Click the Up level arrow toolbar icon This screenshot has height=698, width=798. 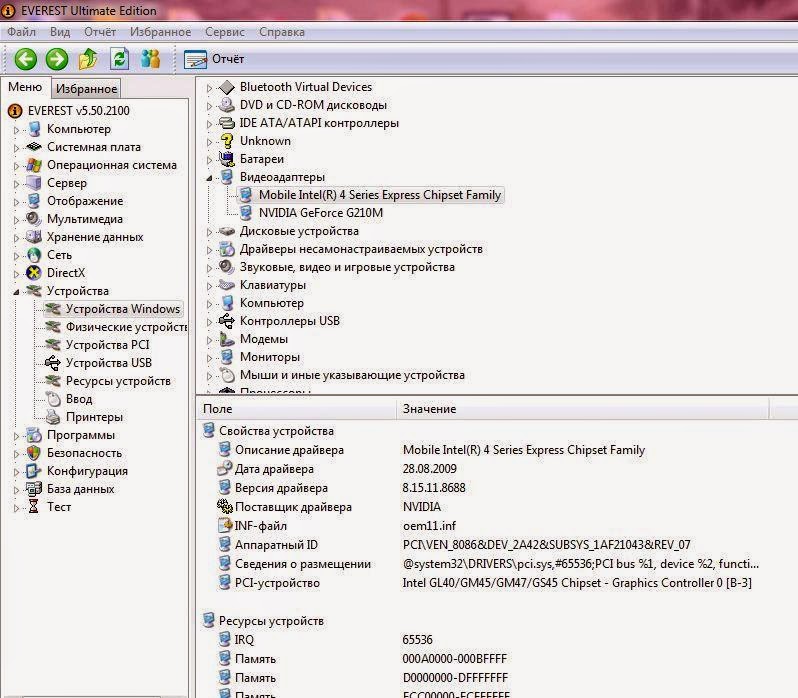[x=88, y=59]
